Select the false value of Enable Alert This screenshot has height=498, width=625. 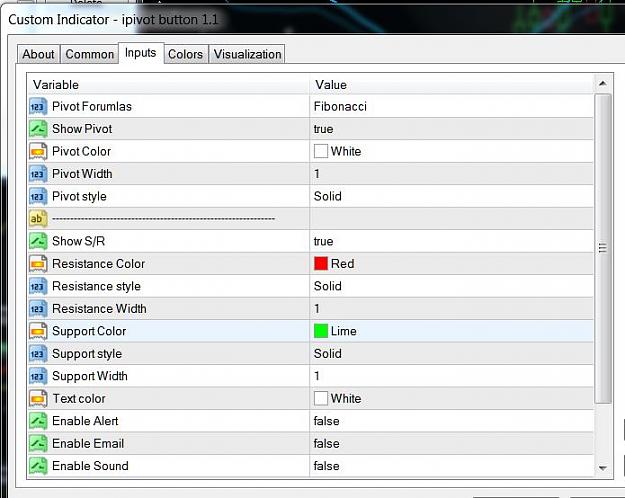[326, 421]
